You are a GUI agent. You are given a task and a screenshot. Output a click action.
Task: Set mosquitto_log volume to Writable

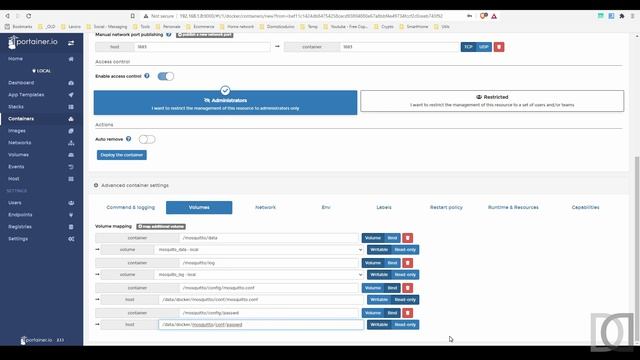[379, 275]
